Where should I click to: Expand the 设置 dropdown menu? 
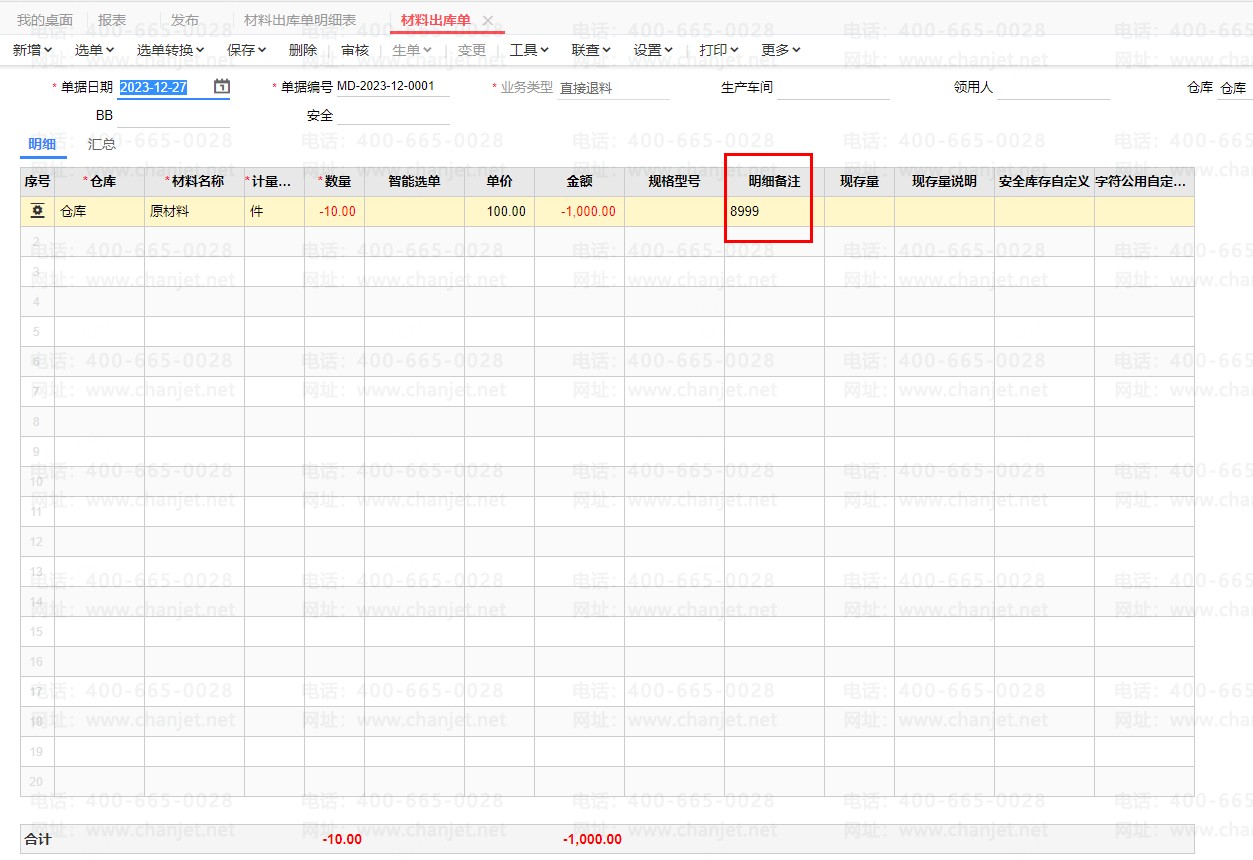(x=653, y=49)
